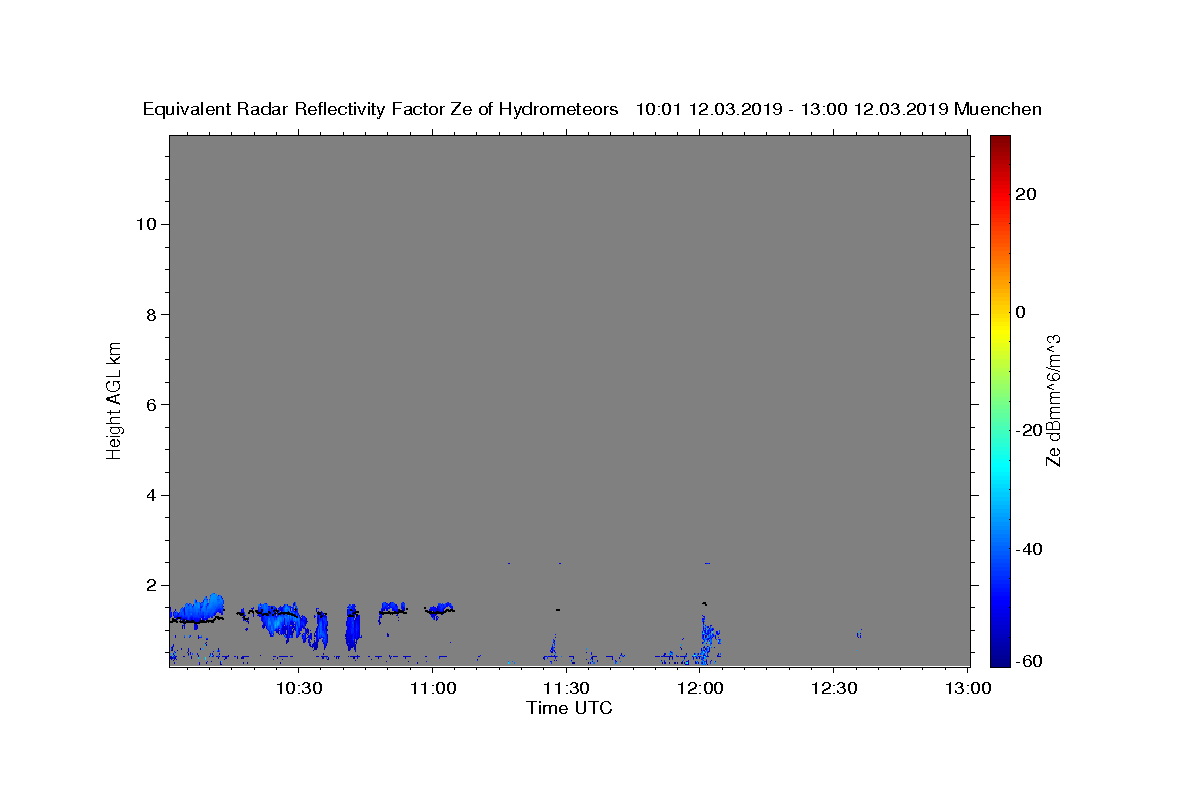This screenshot has height=800, width=1200.
Task: Click the colorbar value '20'
Action: pyautogui.click(x=1025, y=194)
